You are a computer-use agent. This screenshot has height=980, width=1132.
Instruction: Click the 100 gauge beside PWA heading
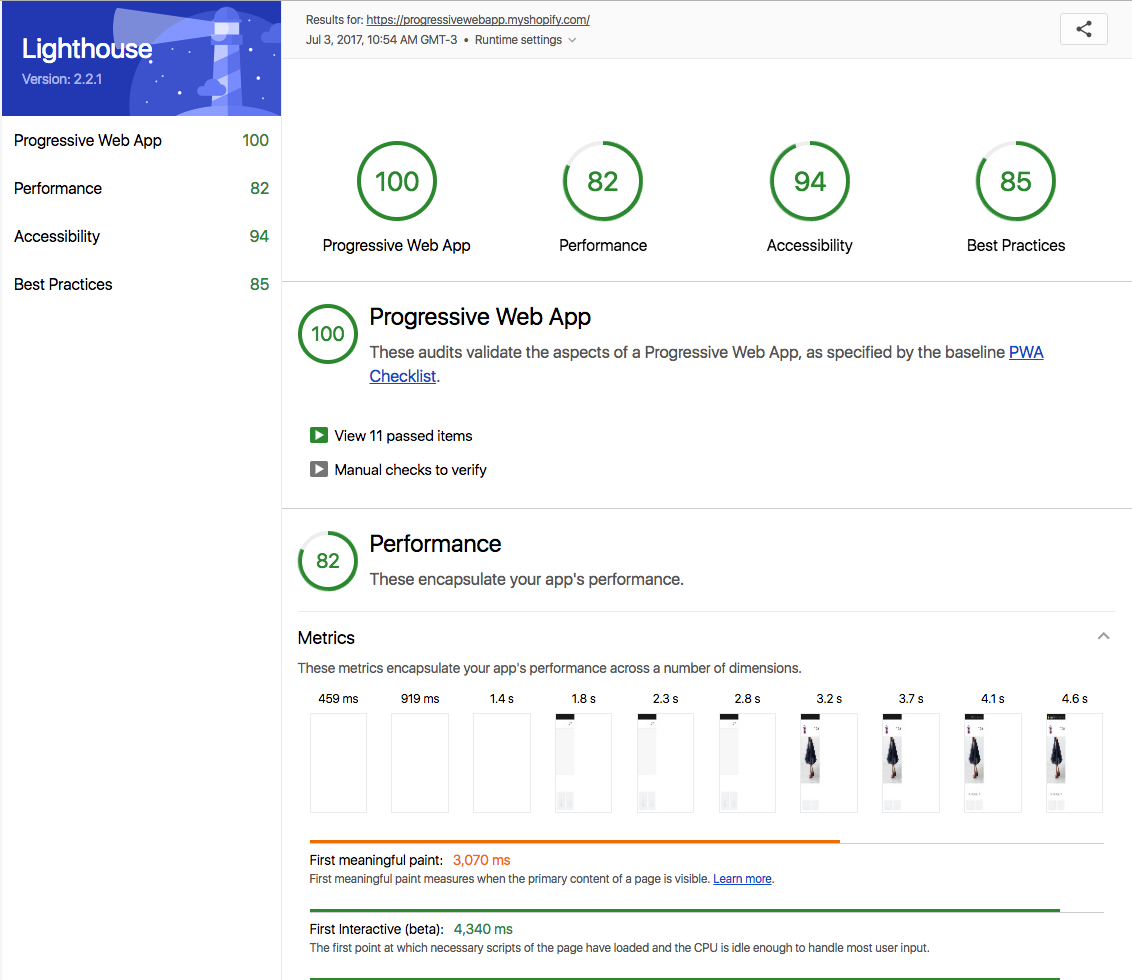pos(328,334)
